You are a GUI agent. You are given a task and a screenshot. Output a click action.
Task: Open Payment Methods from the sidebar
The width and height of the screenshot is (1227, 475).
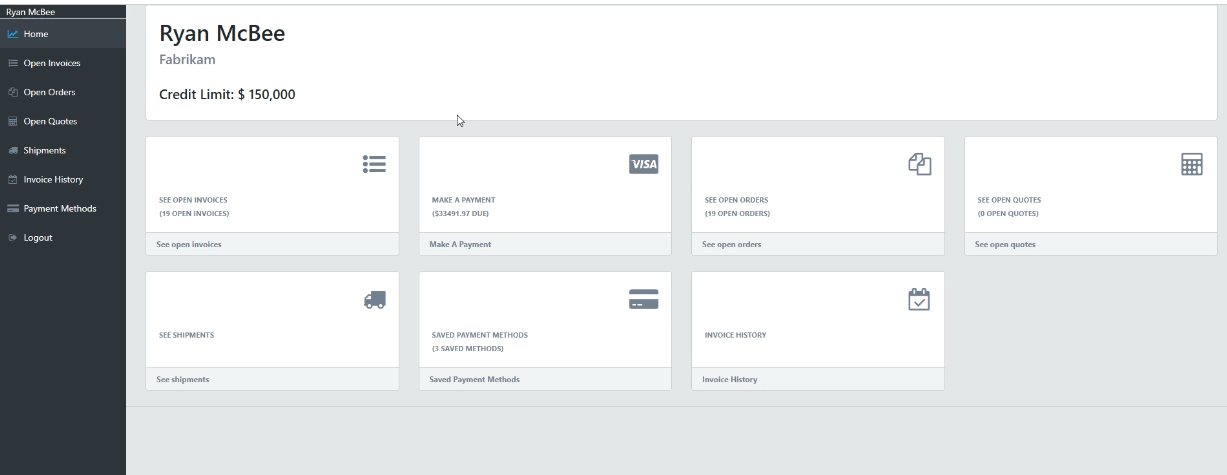pyautogui.click(x=63, y=209)
